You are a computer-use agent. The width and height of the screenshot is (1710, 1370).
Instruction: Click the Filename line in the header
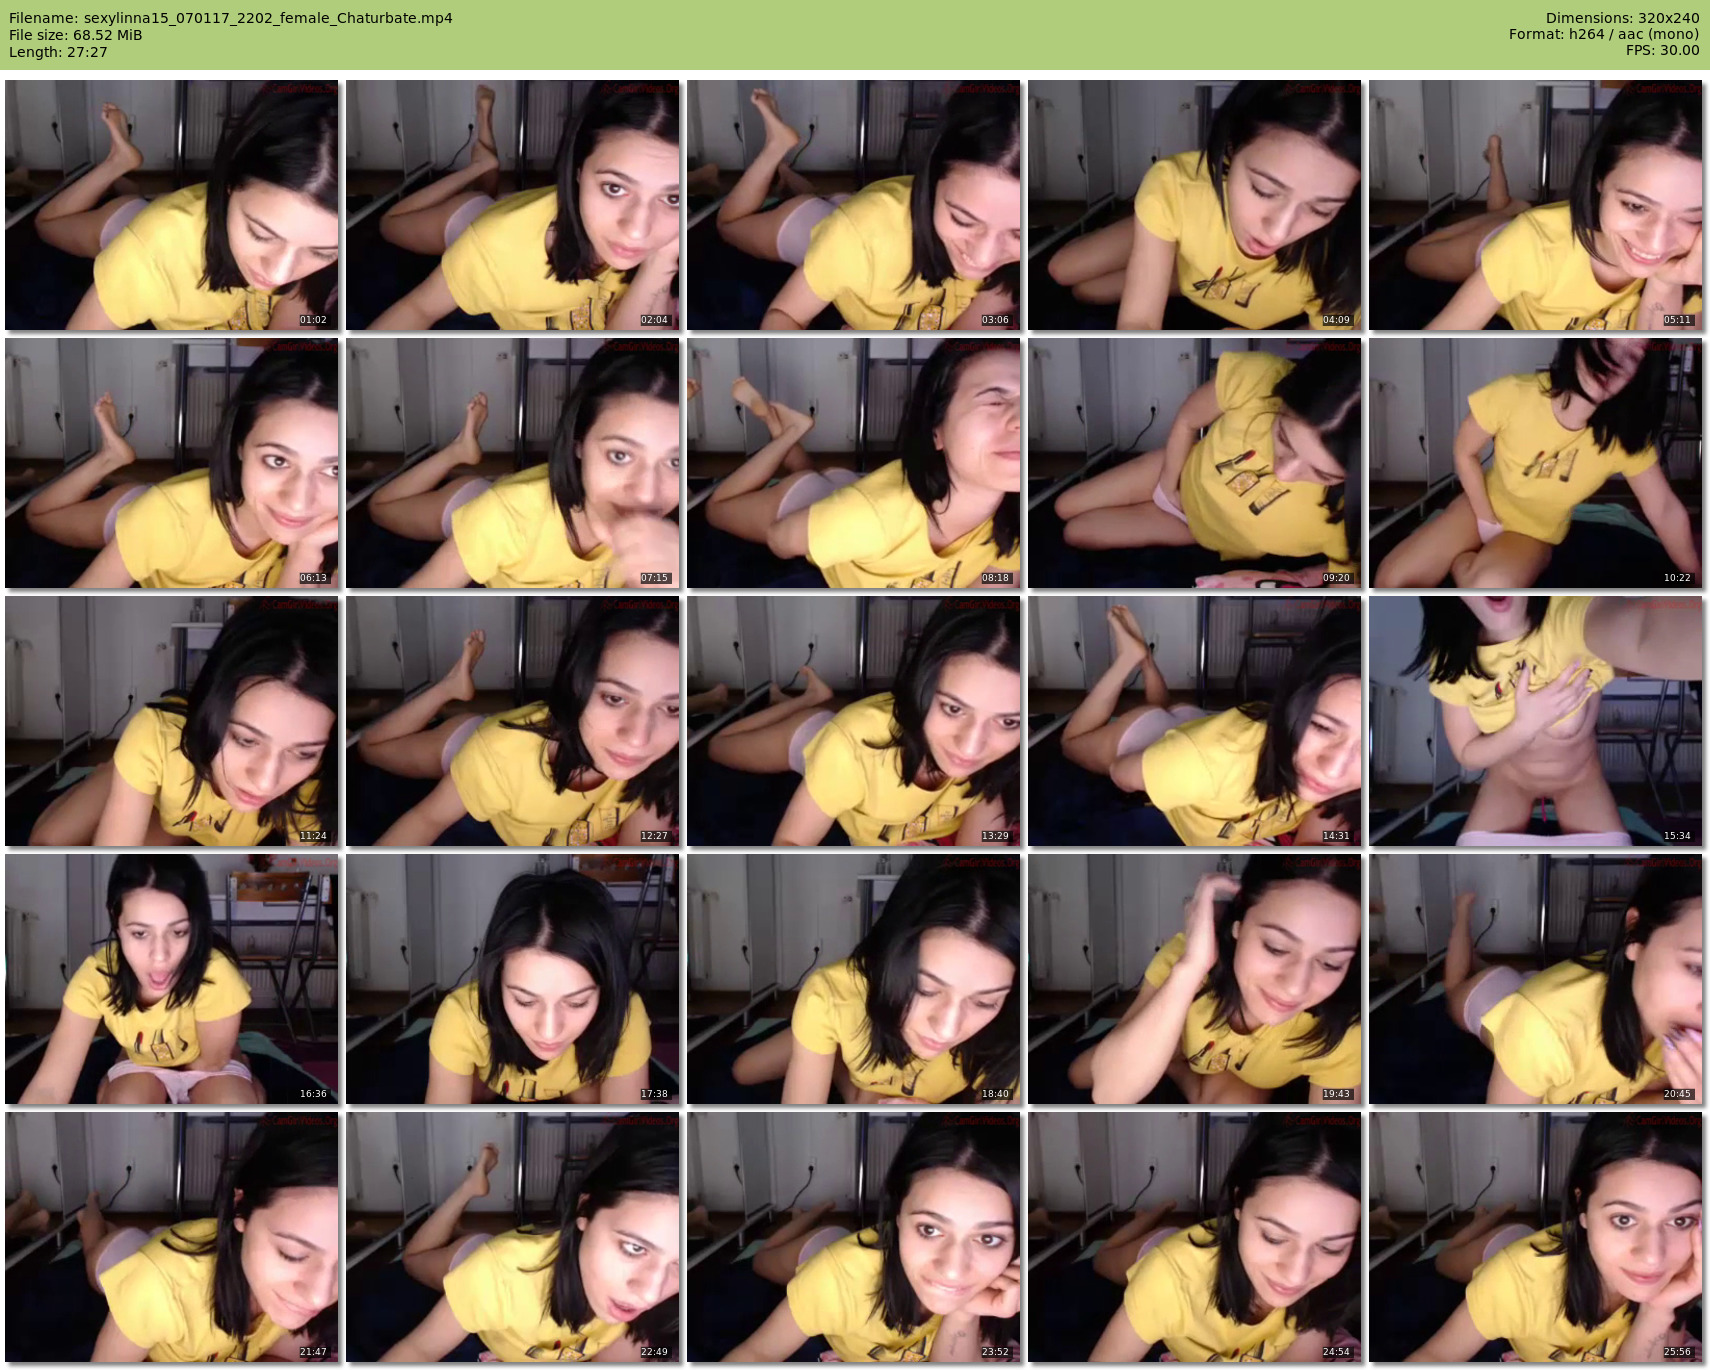tap(231, 18)
